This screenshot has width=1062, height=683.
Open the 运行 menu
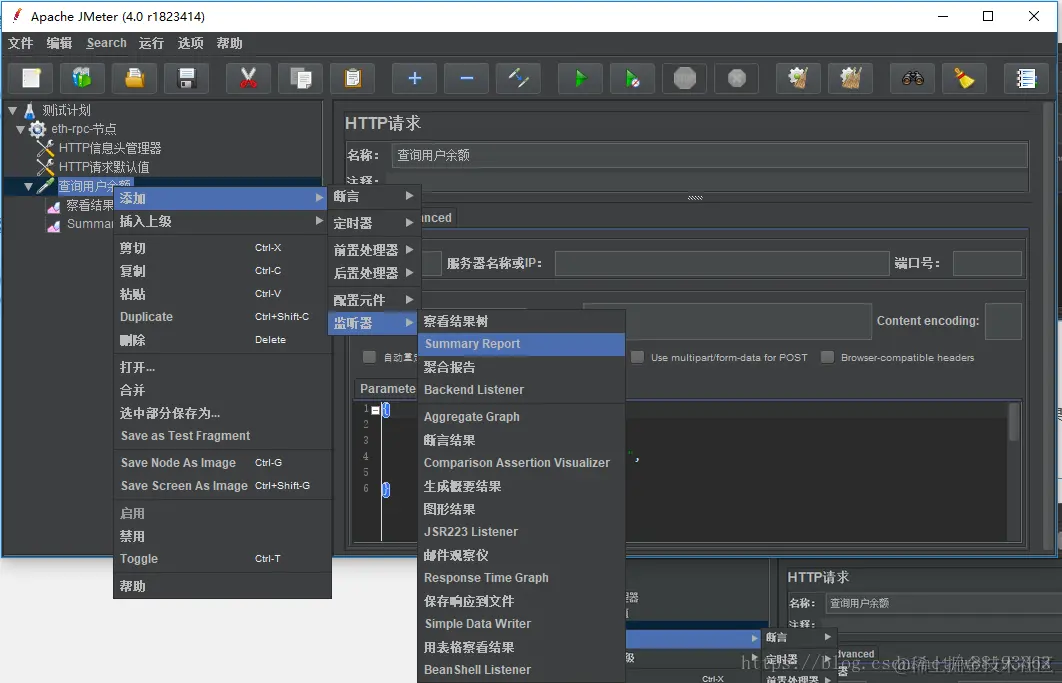pos(151,43)
